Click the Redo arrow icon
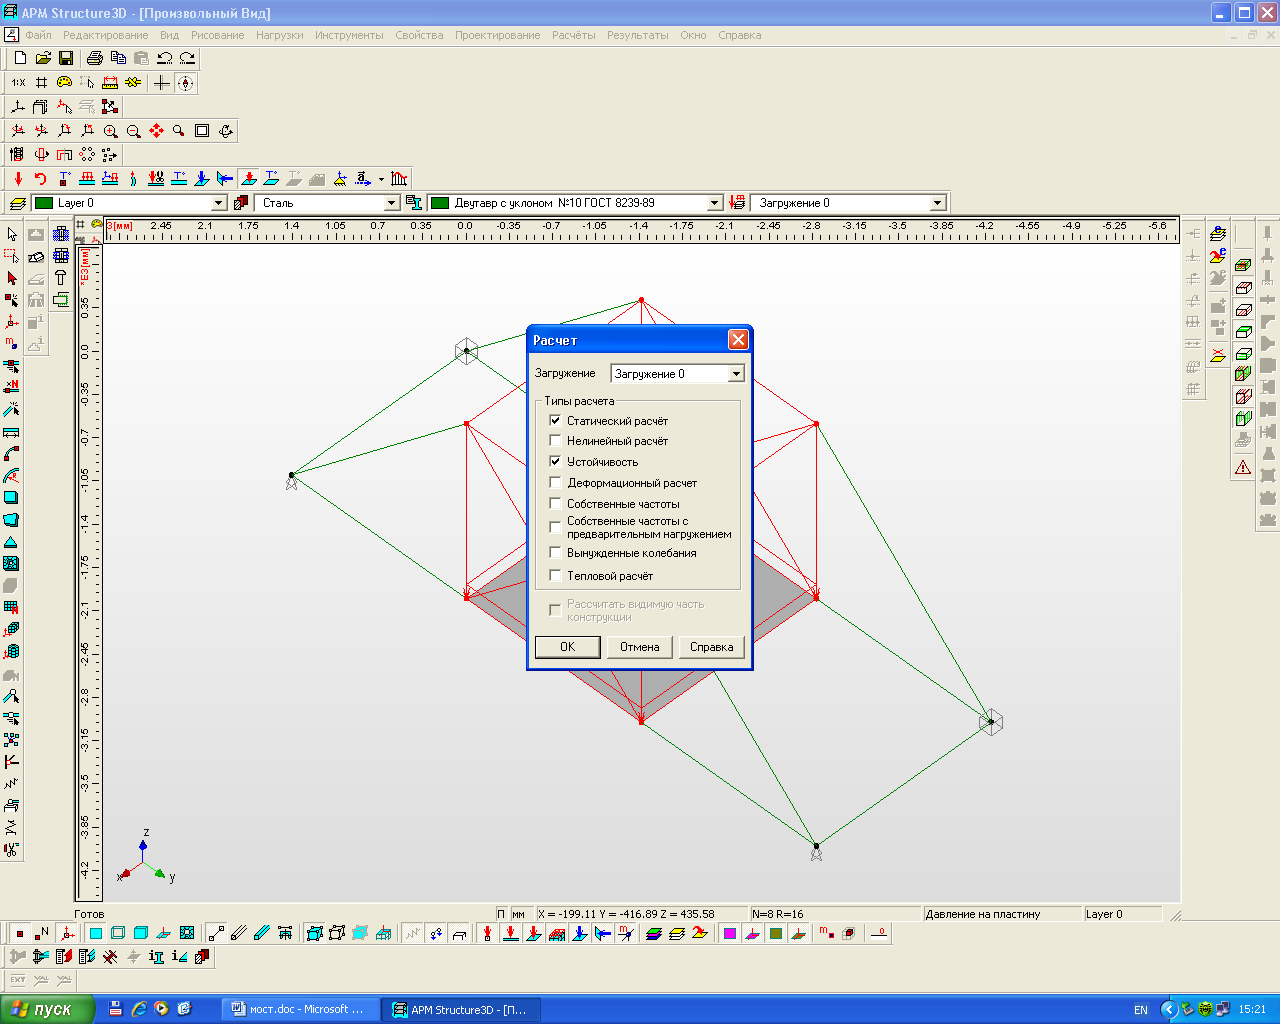This screenshot has height=1024, width=1280. 187,58
